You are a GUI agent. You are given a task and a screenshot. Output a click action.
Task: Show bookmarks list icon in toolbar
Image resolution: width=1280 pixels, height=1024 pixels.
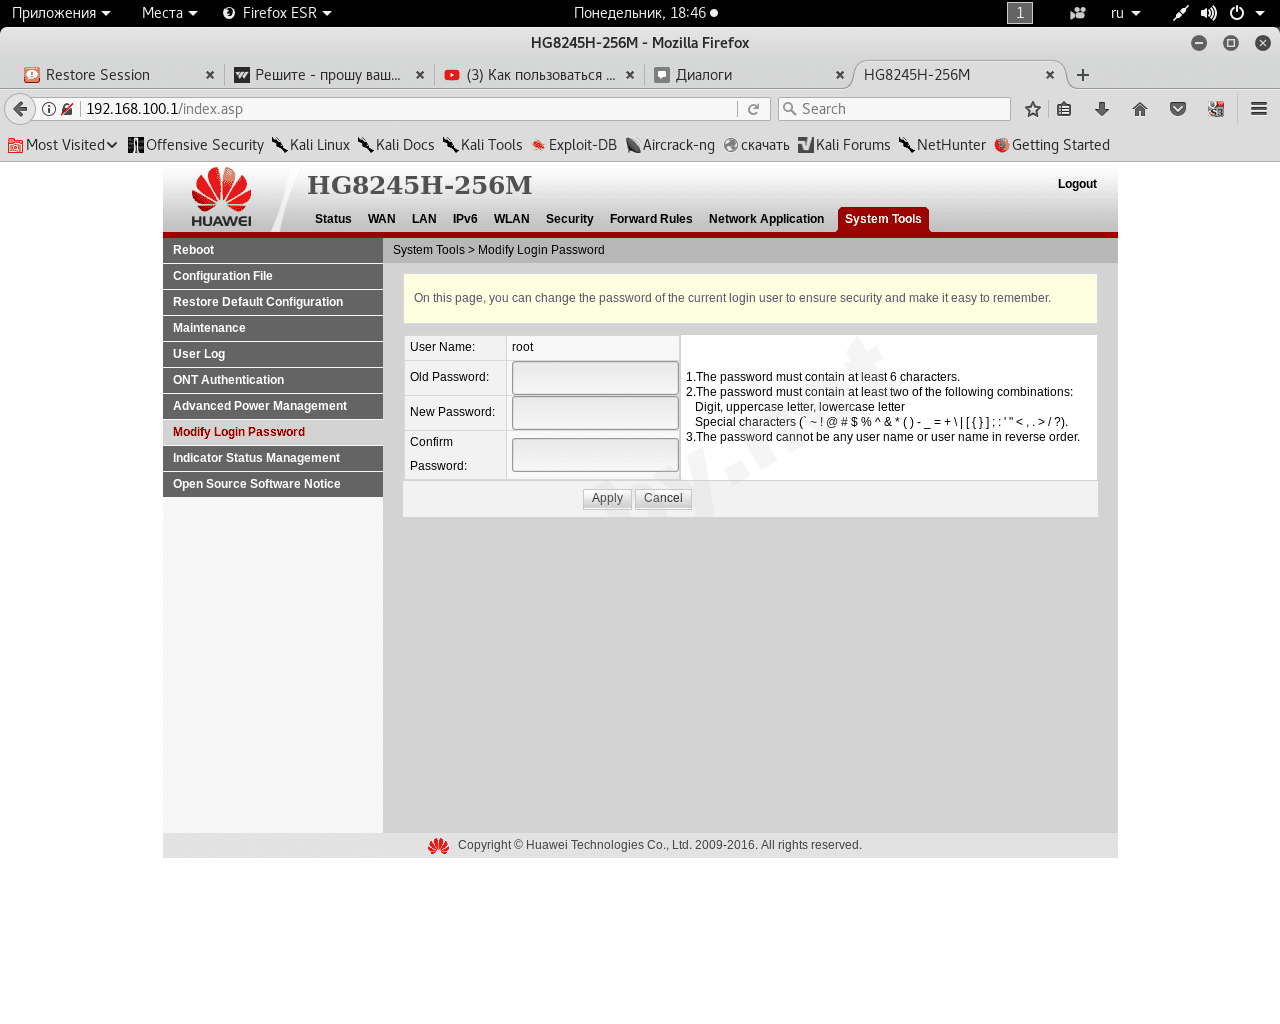point(1064,109)
